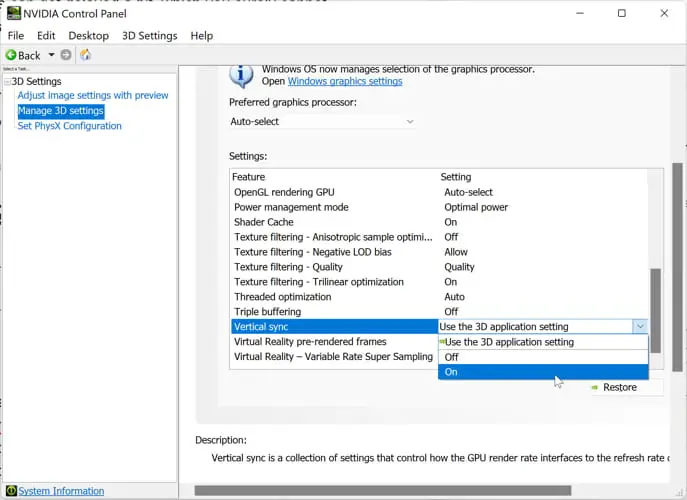Choose the On option for Vertical sync

tap(543, 372)
